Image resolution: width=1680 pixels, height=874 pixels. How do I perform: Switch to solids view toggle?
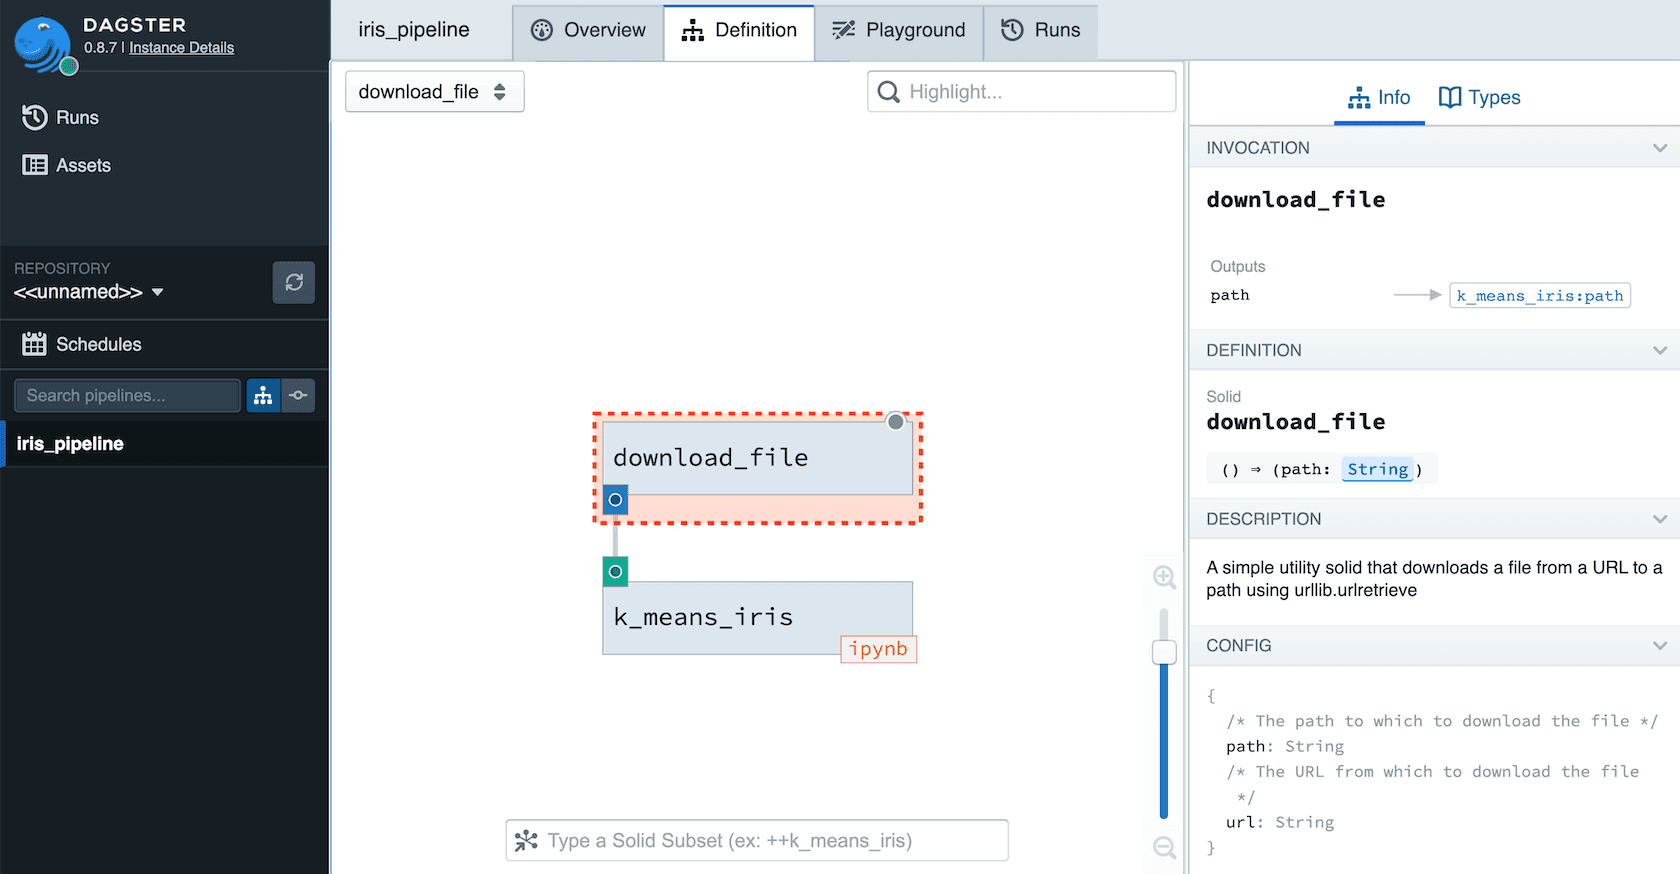298,396
